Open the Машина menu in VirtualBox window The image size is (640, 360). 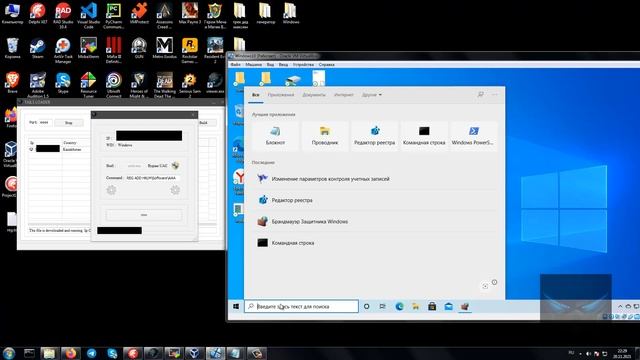253,64
